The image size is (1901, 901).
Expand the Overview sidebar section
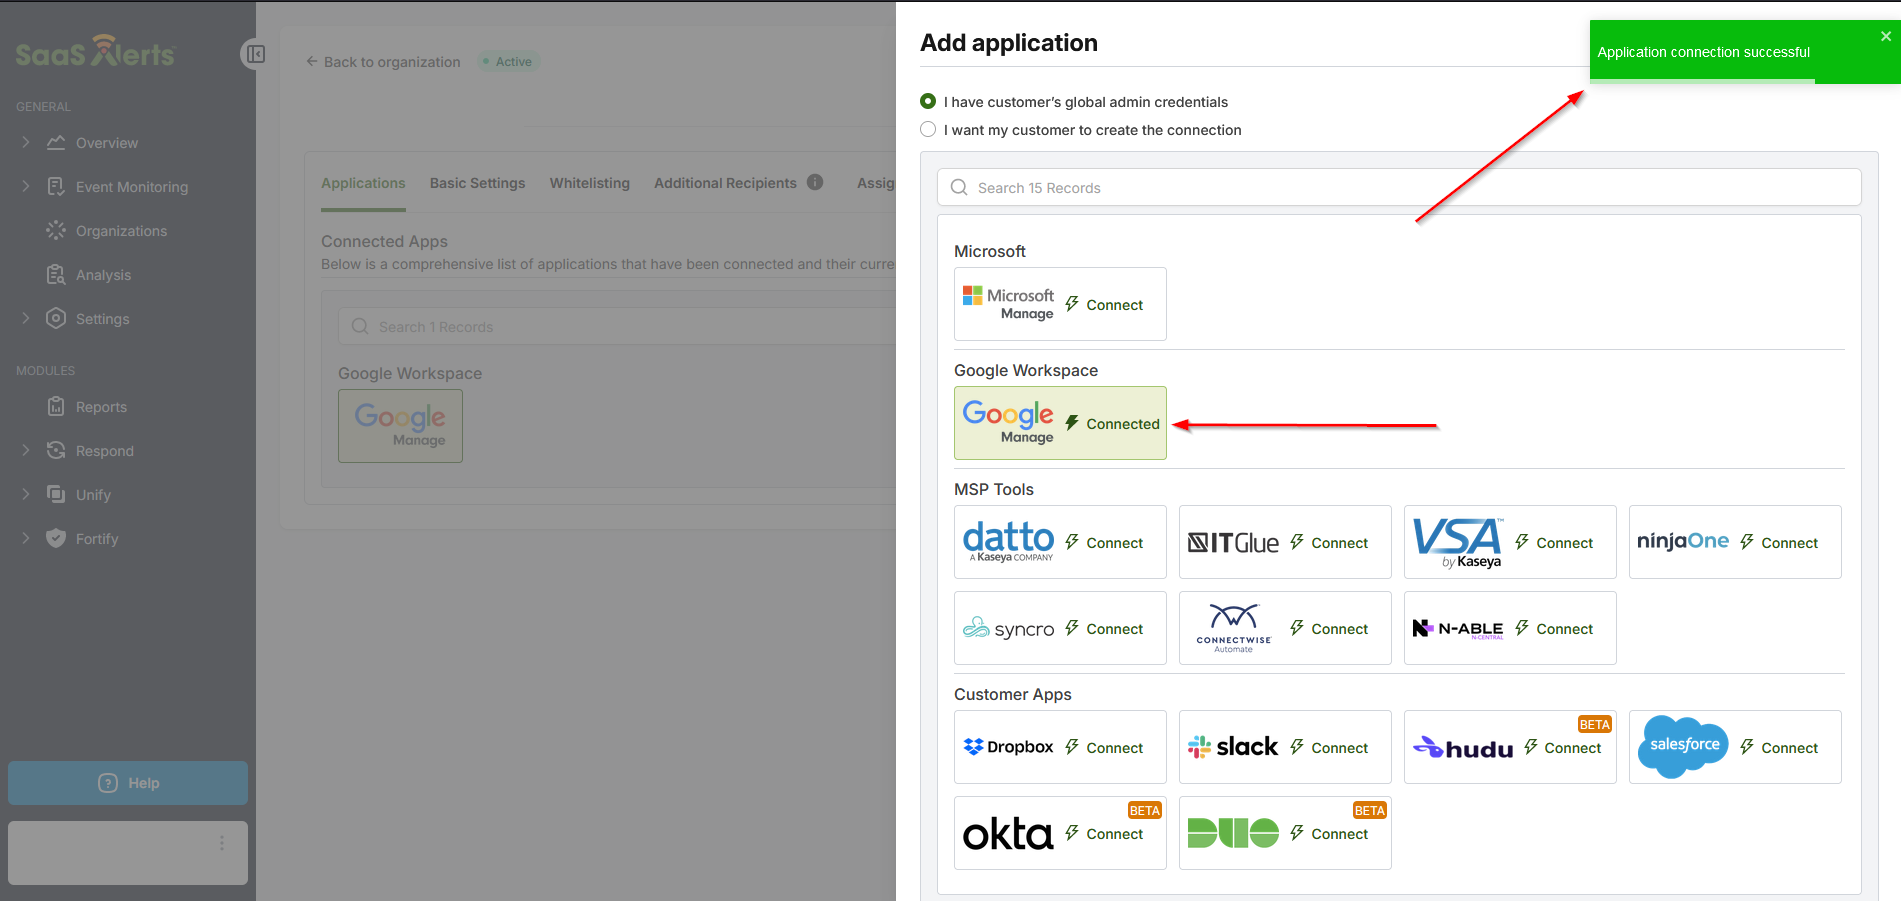coord(26,143)
